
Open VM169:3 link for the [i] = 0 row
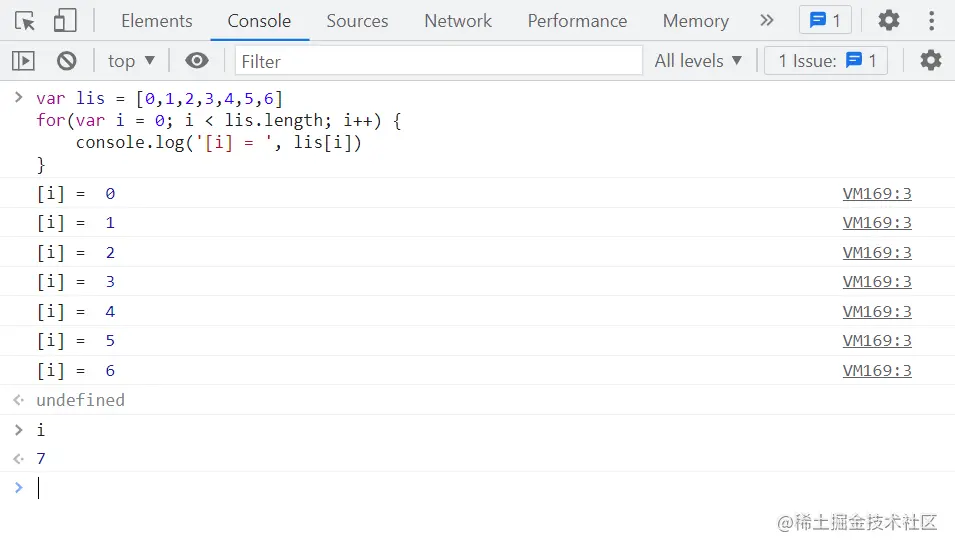coord(877,194)
